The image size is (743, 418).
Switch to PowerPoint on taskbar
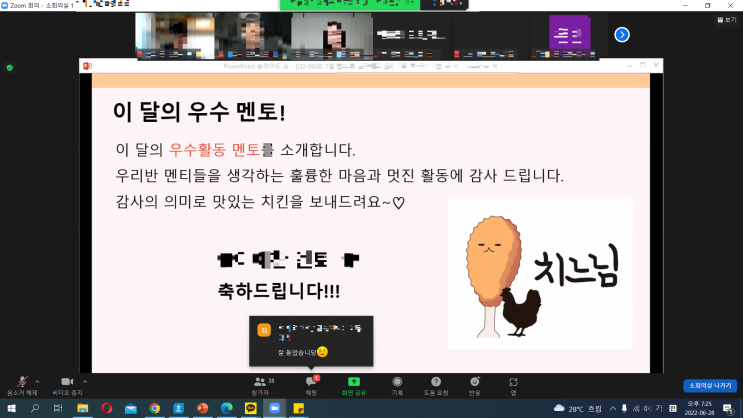[x=202, y=408]
